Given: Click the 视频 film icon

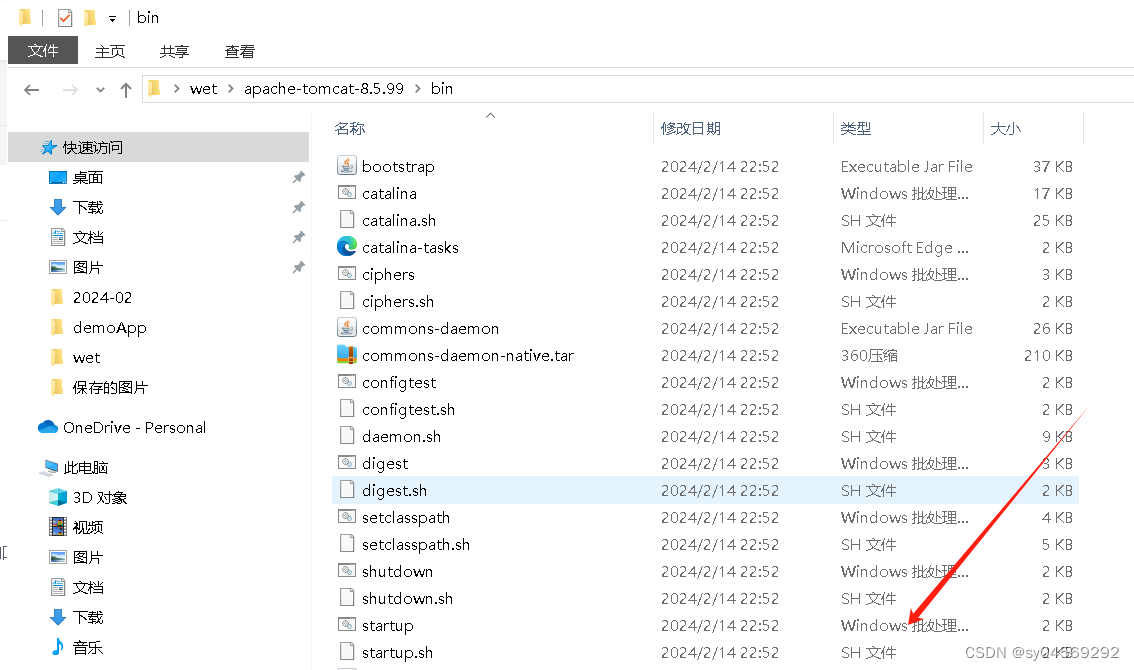Looking at the screenshot, I should (58, 527).
